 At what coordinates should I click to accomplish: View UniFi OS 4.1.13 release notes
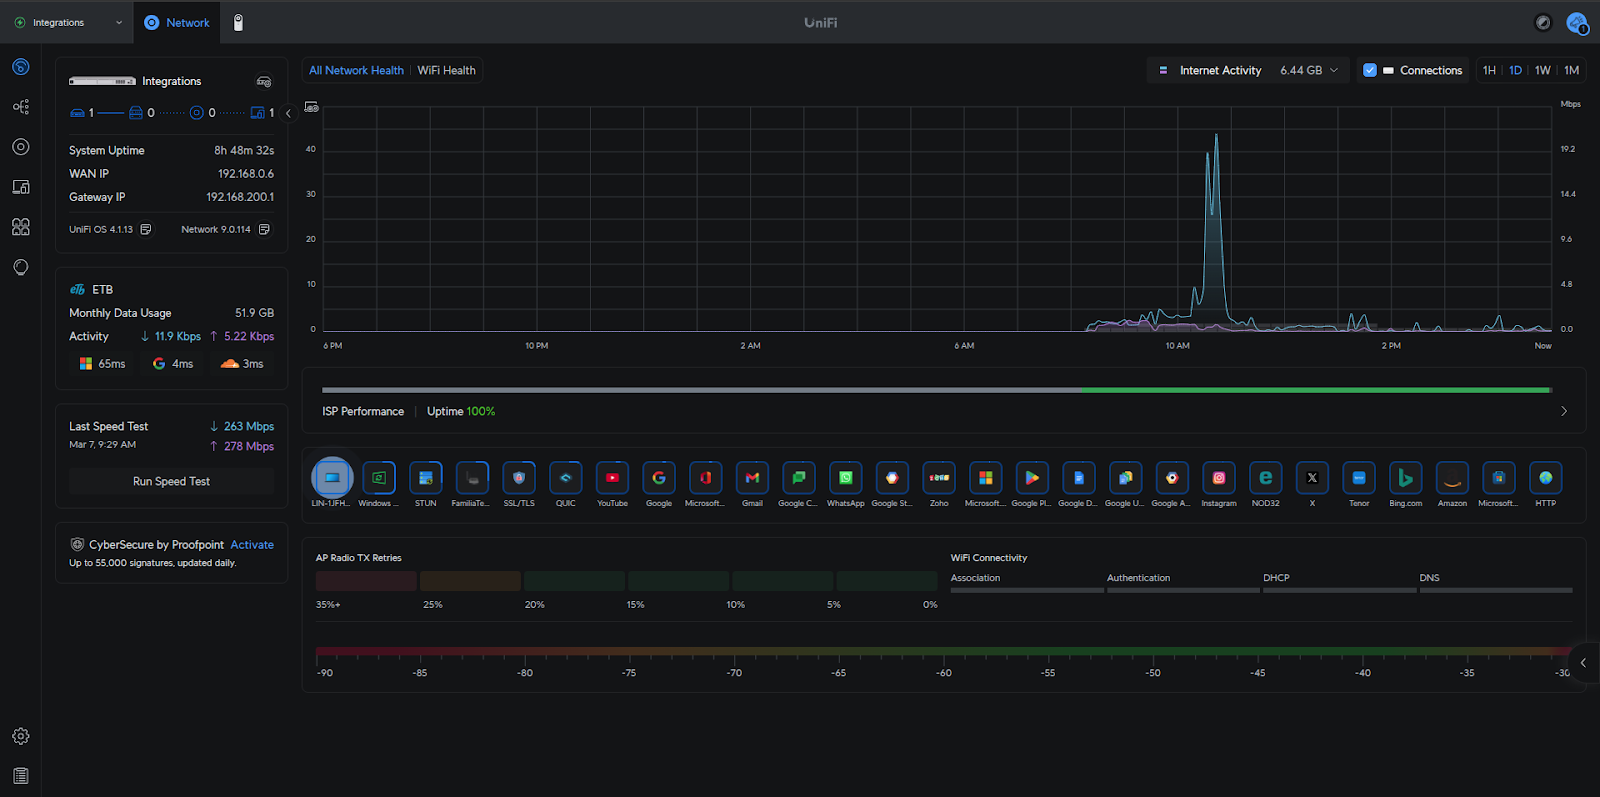click(x=146, y=230)
